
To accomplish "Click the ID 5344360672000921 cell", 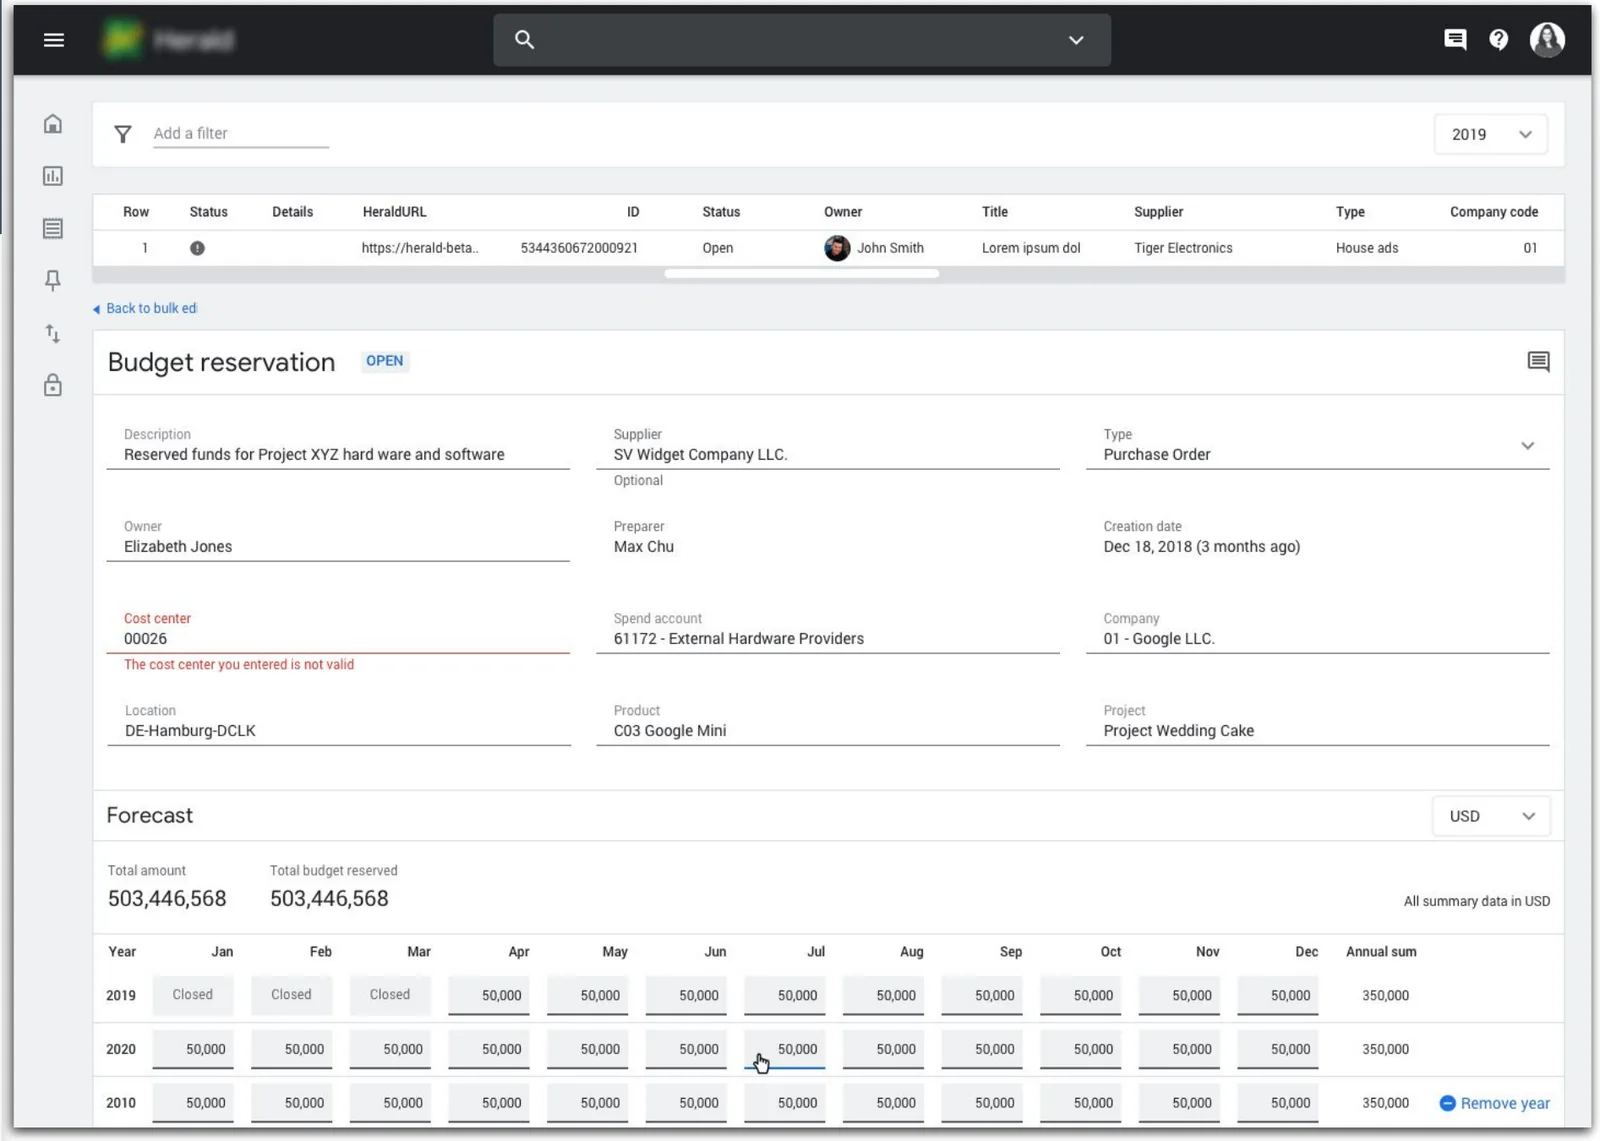I will (x=579, y=248).
